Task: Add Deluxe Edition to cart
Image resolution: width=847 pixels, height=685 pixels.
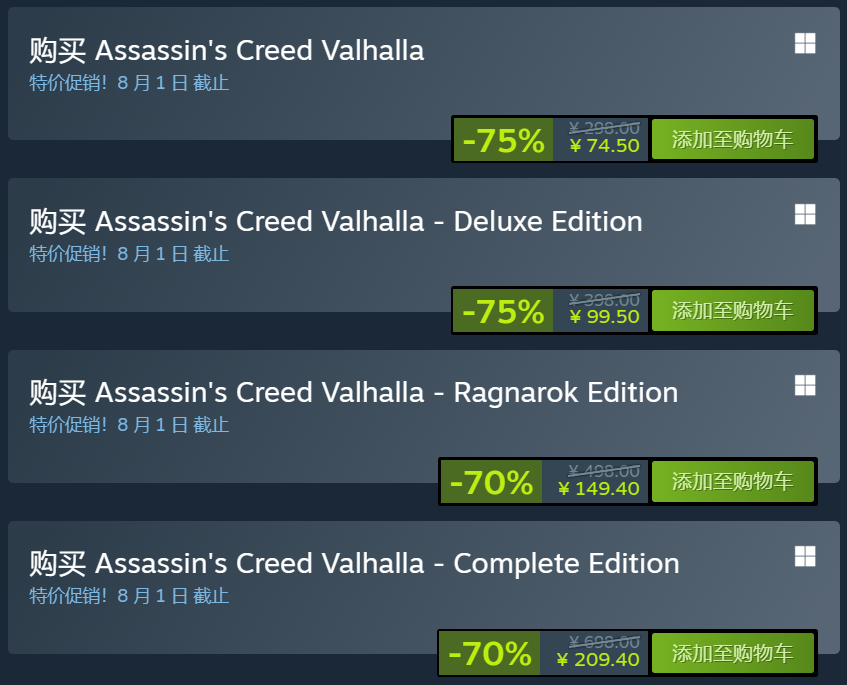Action: click(732, 311)
